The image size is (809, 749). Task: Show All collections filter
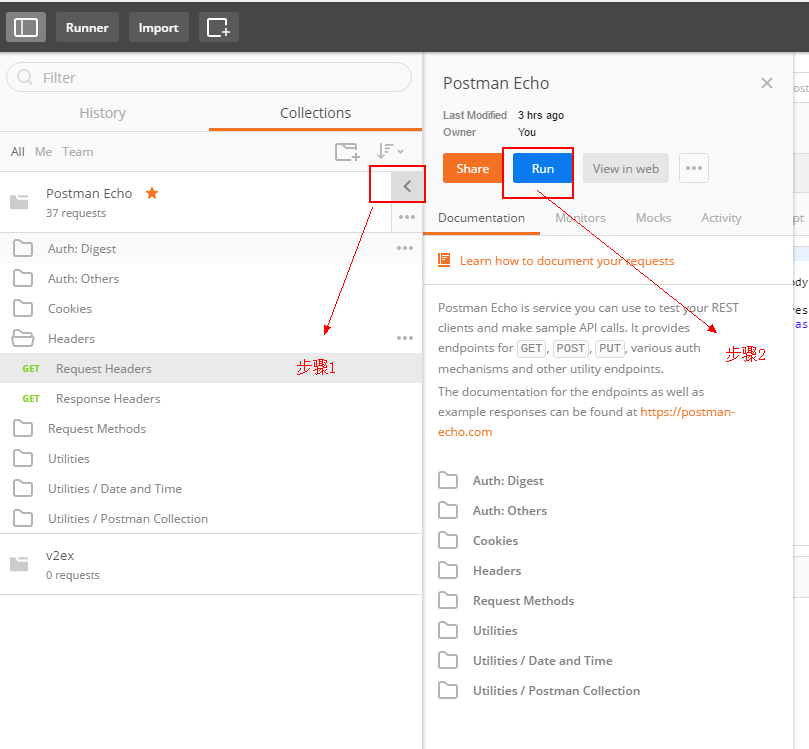[x=18, y=152]
